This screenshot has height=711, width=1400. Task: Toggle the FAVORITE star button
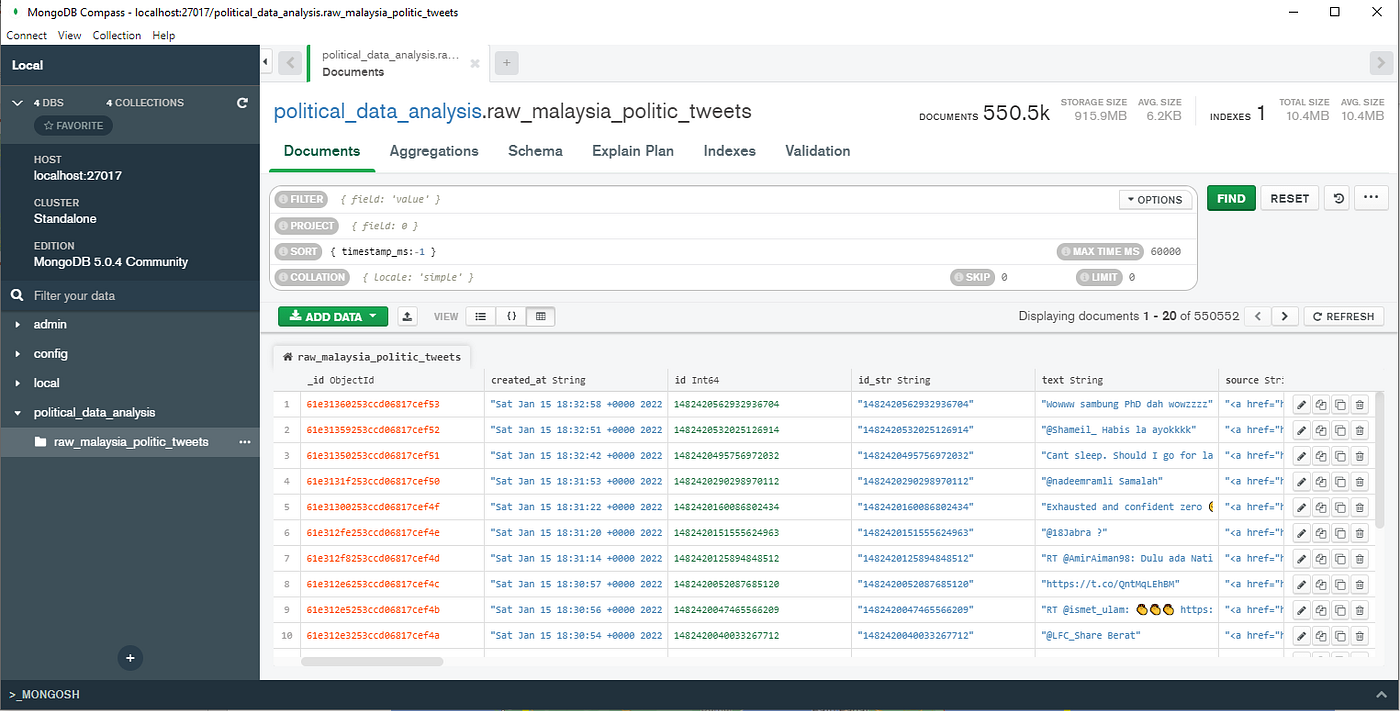(73, 126)
